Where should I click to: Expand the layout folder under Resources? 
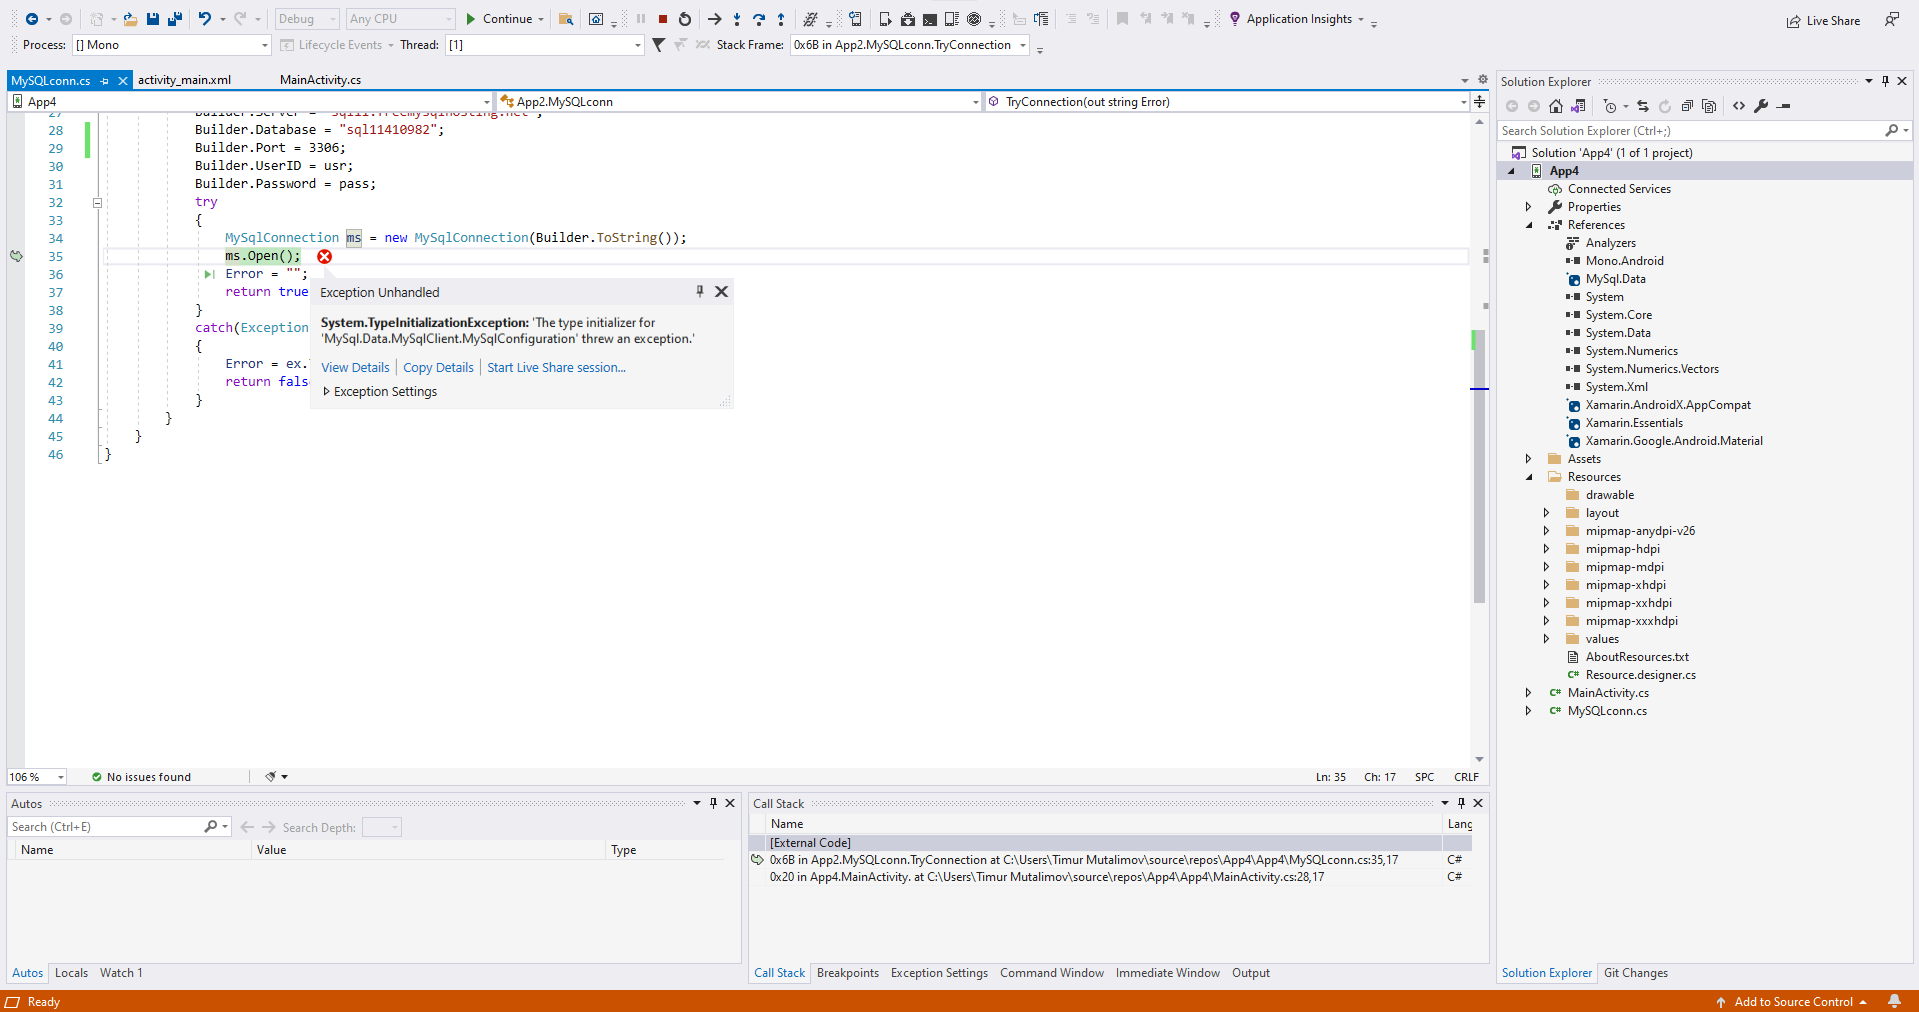click(x=1547, y=513)
